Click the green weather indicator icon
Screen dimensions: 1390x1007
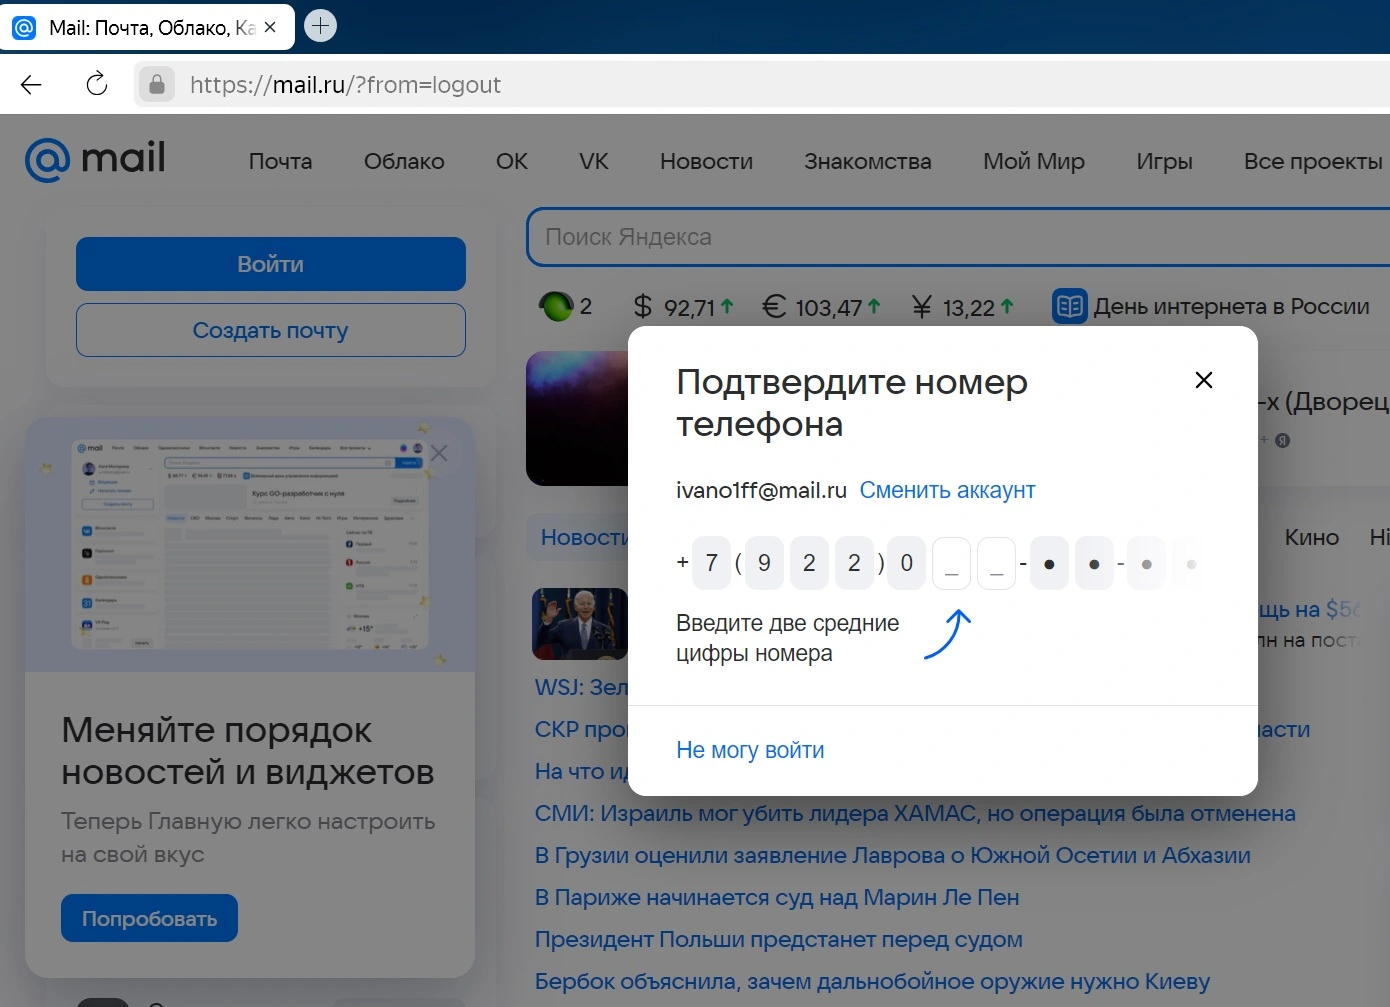555,306
